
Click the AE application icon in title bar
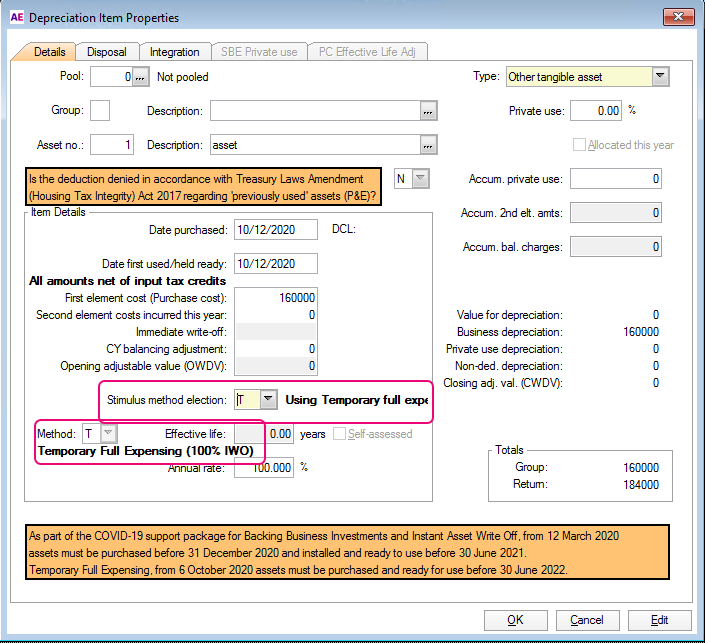coord(15,17)
